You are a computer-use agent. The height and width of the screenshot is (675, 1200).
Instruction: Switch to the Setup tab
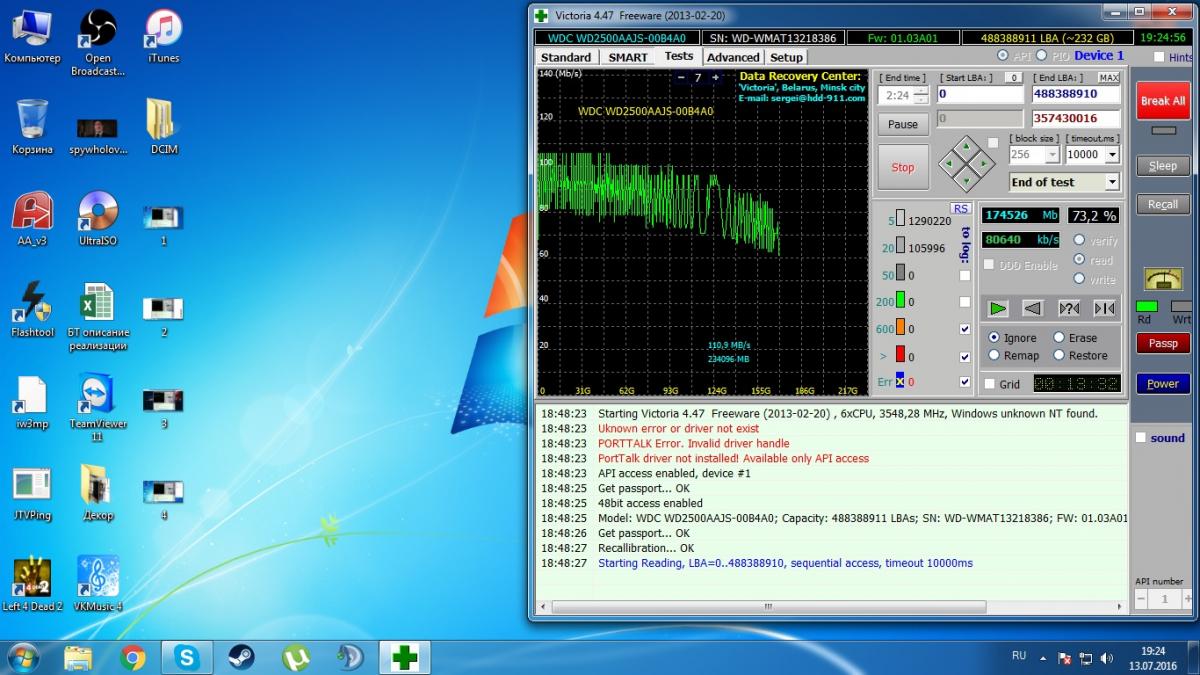[787, 57]
